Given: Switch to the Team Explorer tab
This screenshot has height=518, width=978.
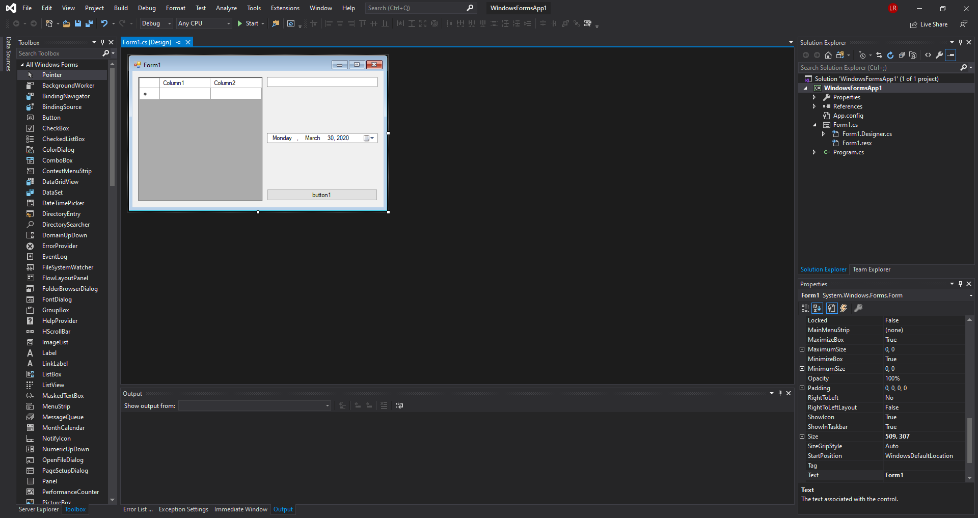Looking at the screenshot, I should coord(871,270).
